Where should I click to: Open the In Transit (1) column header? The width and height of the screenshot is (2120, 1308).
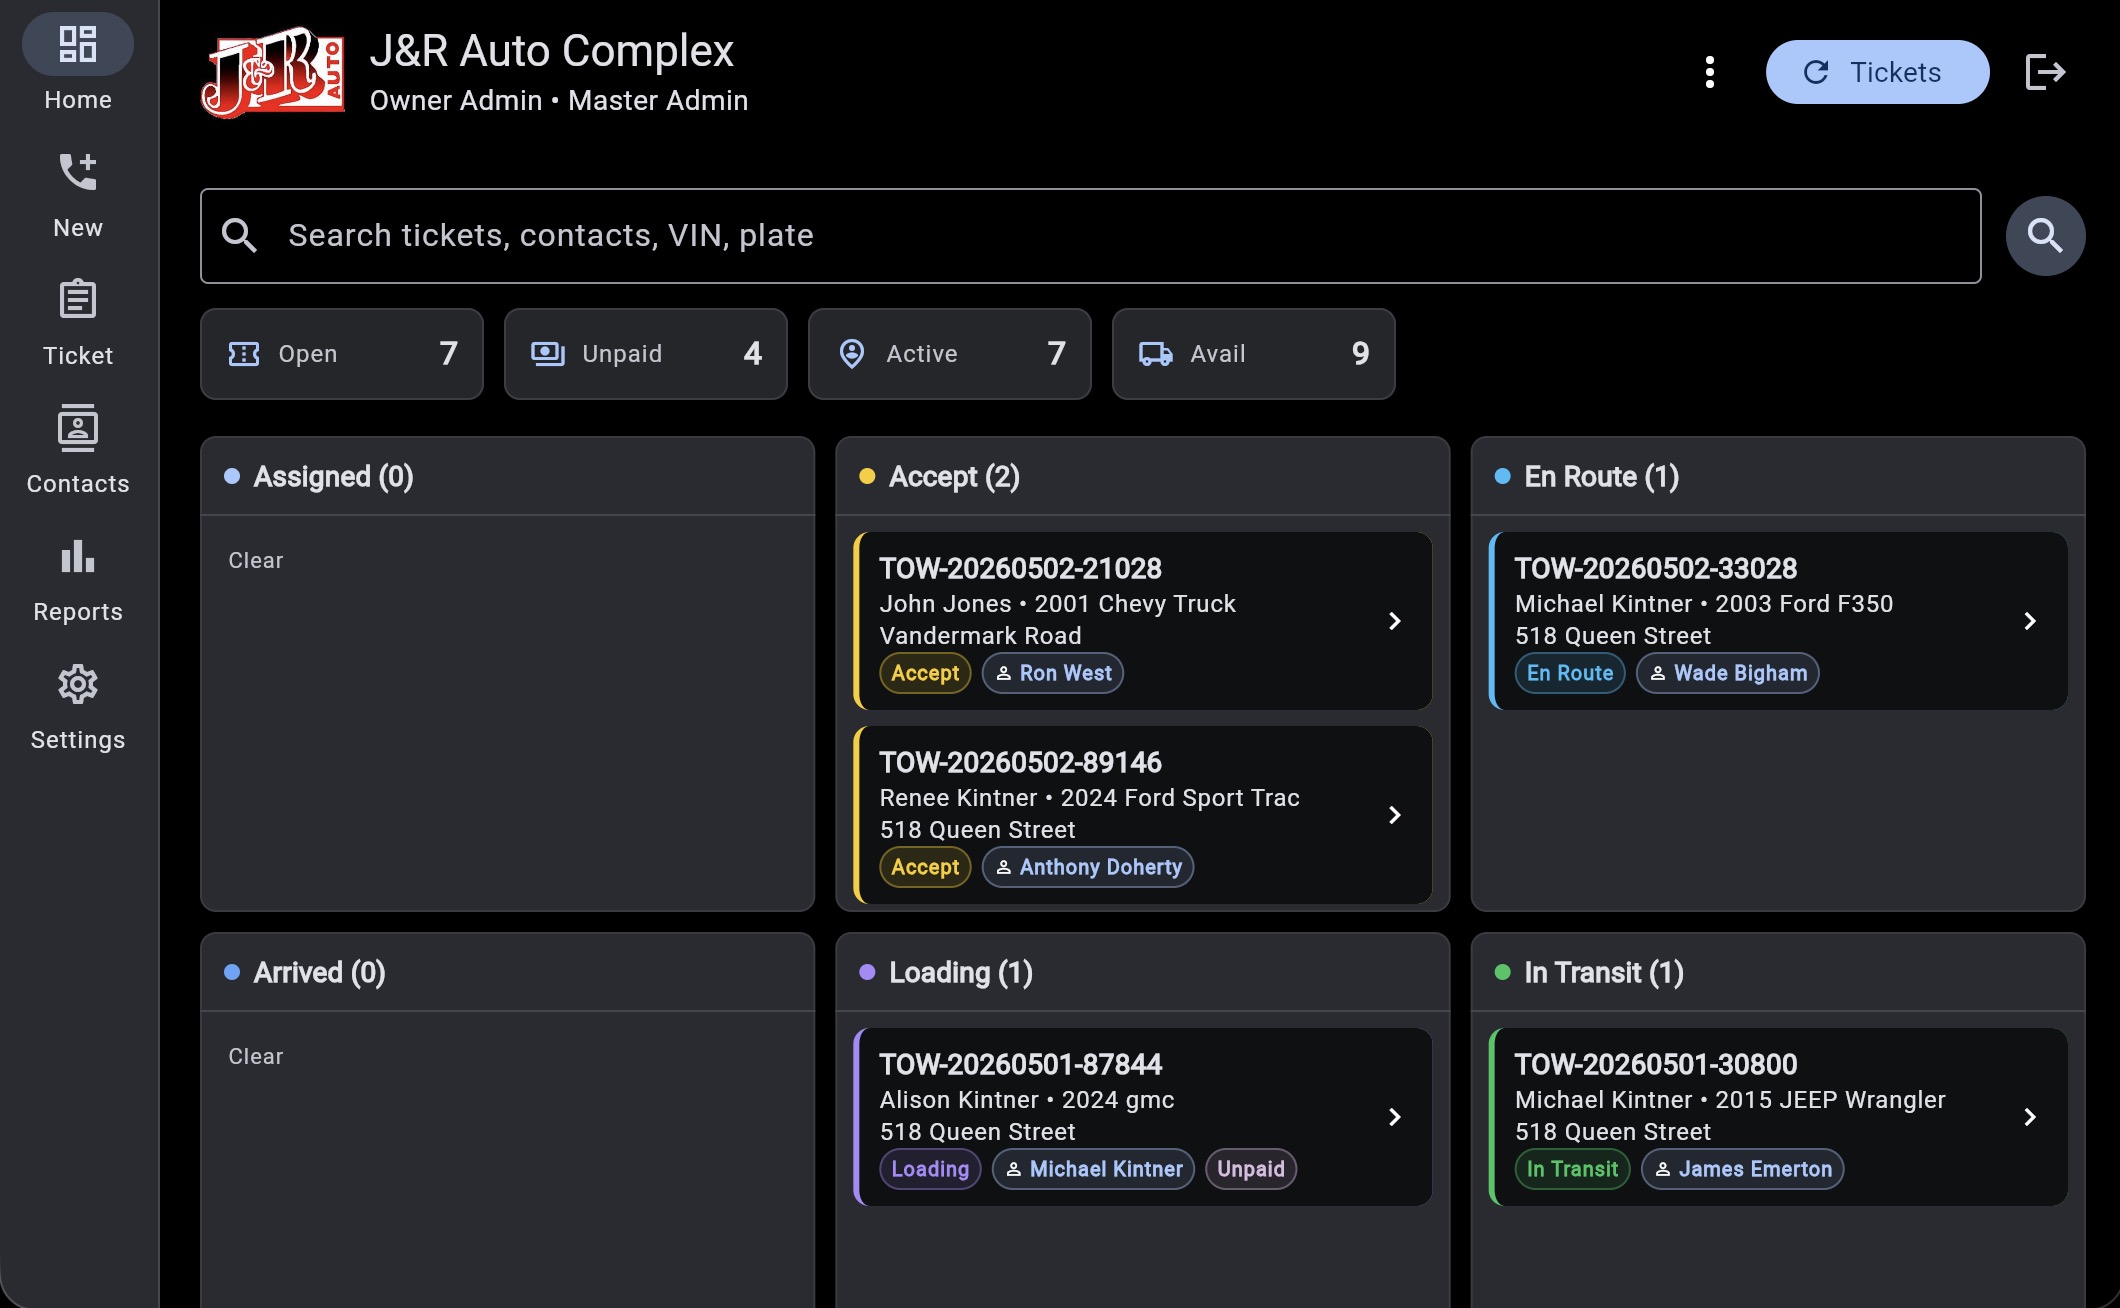1778,973
